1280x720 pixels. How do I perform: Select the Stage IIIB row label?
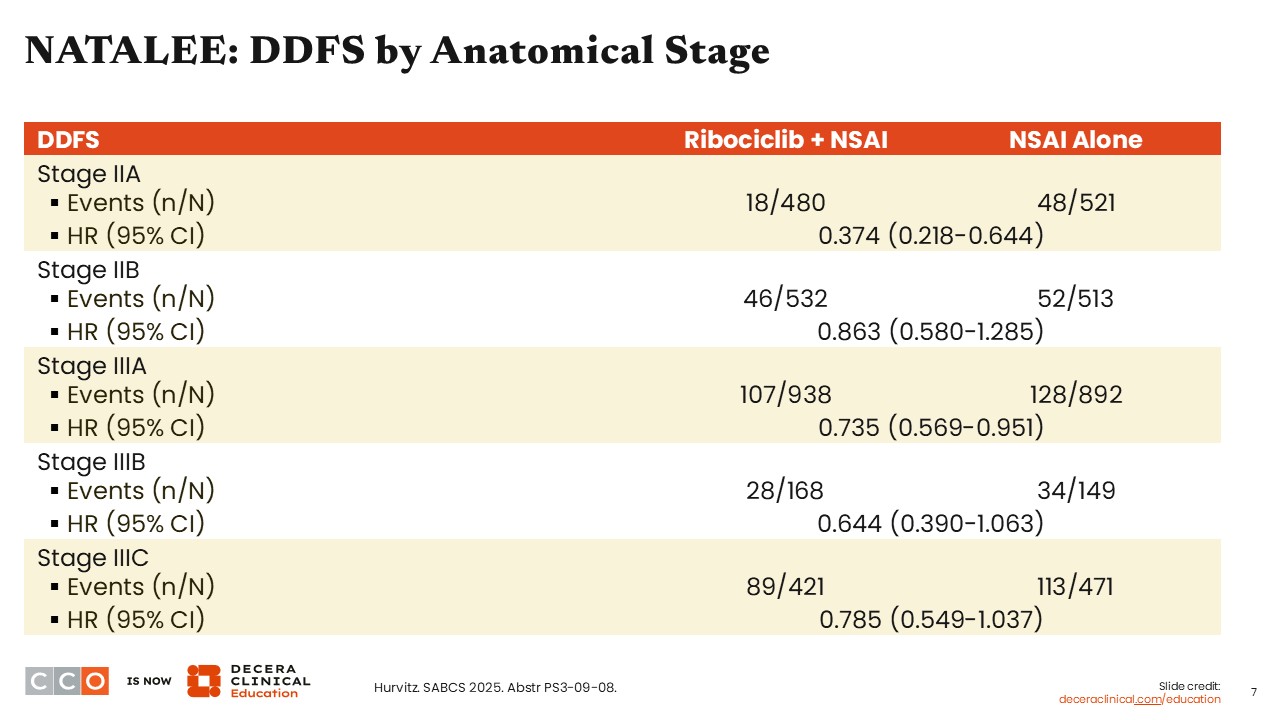[91, 462]
